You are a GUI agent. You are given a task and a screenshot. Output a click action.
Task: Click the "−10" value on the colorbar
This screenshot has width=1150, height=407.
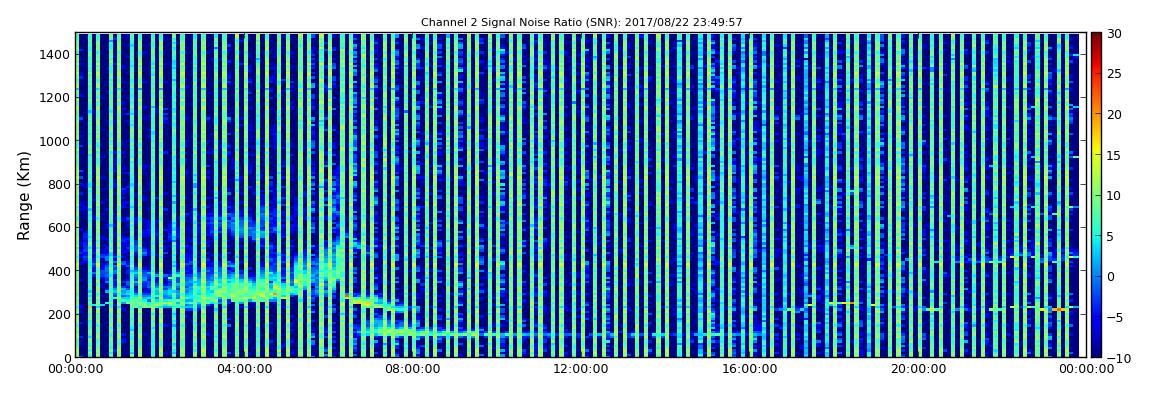(1116, 357)
